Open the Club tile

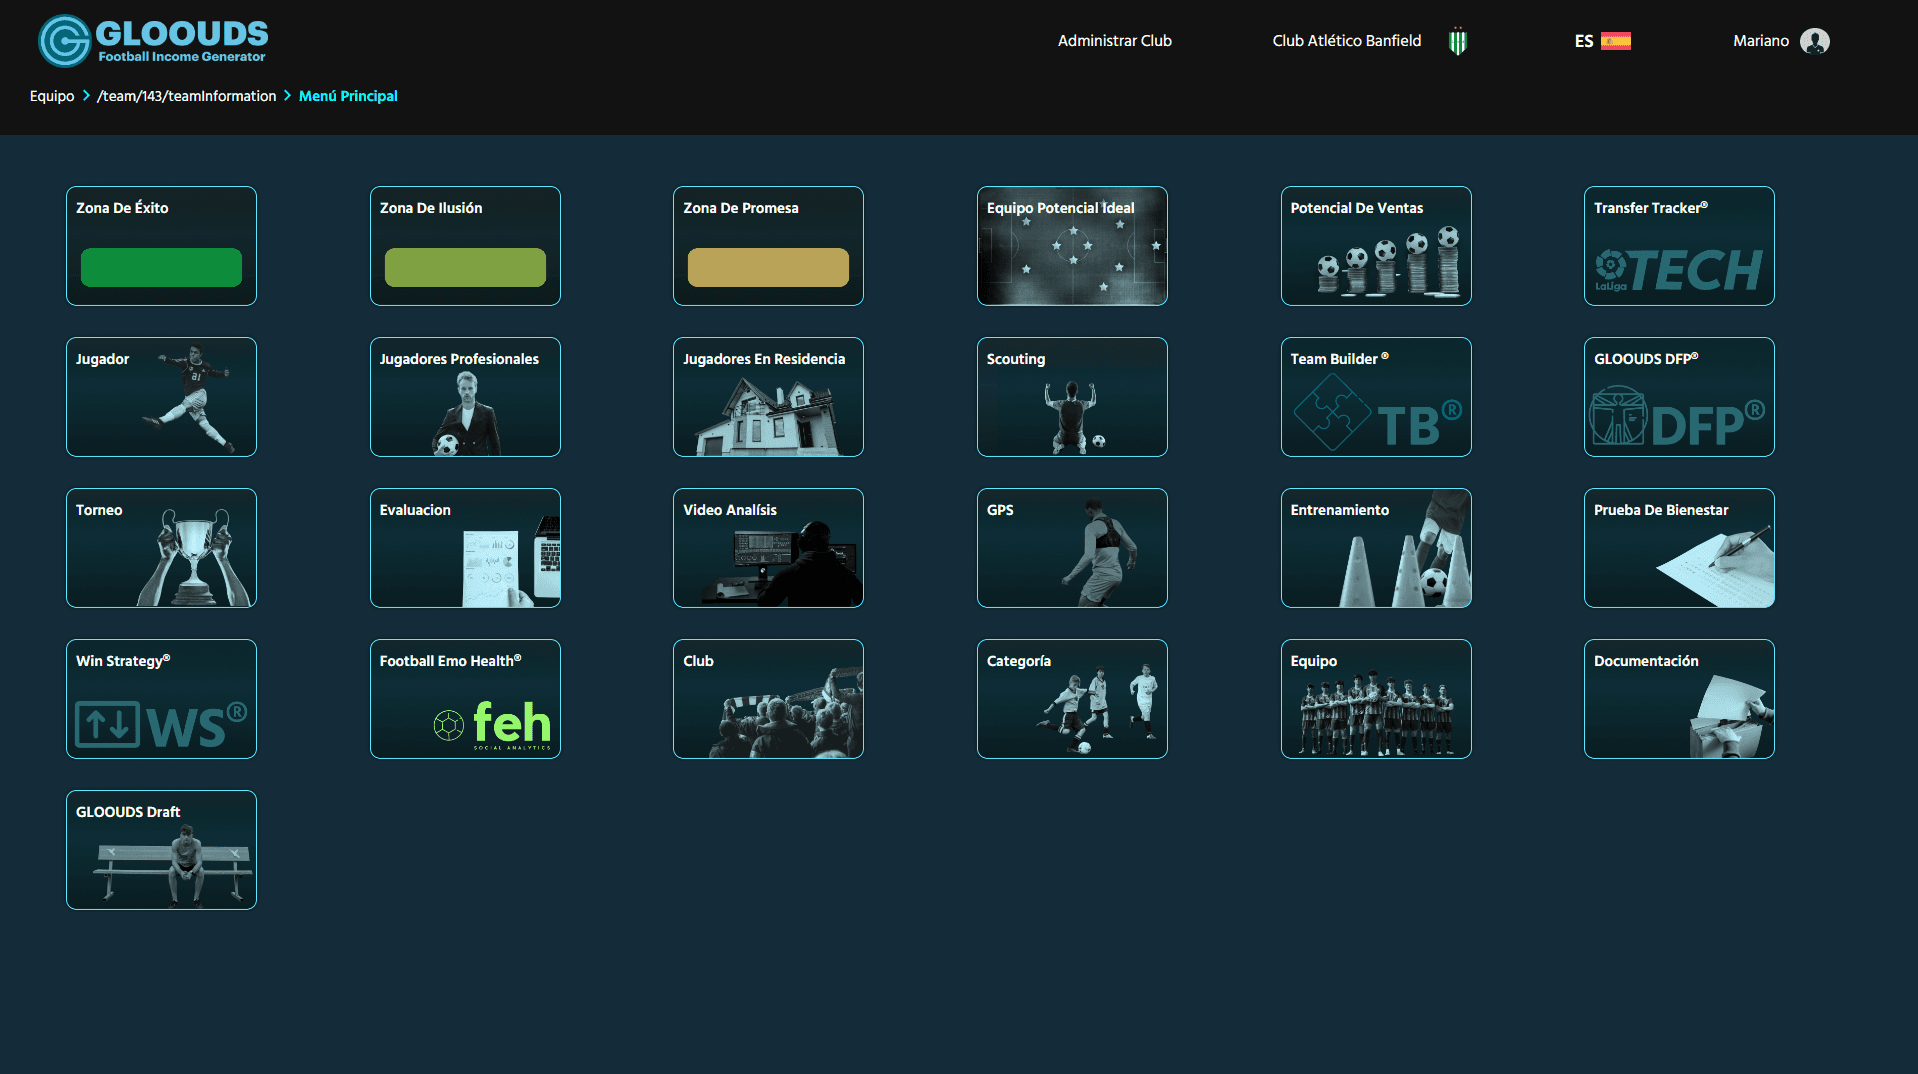click(768, 699)
